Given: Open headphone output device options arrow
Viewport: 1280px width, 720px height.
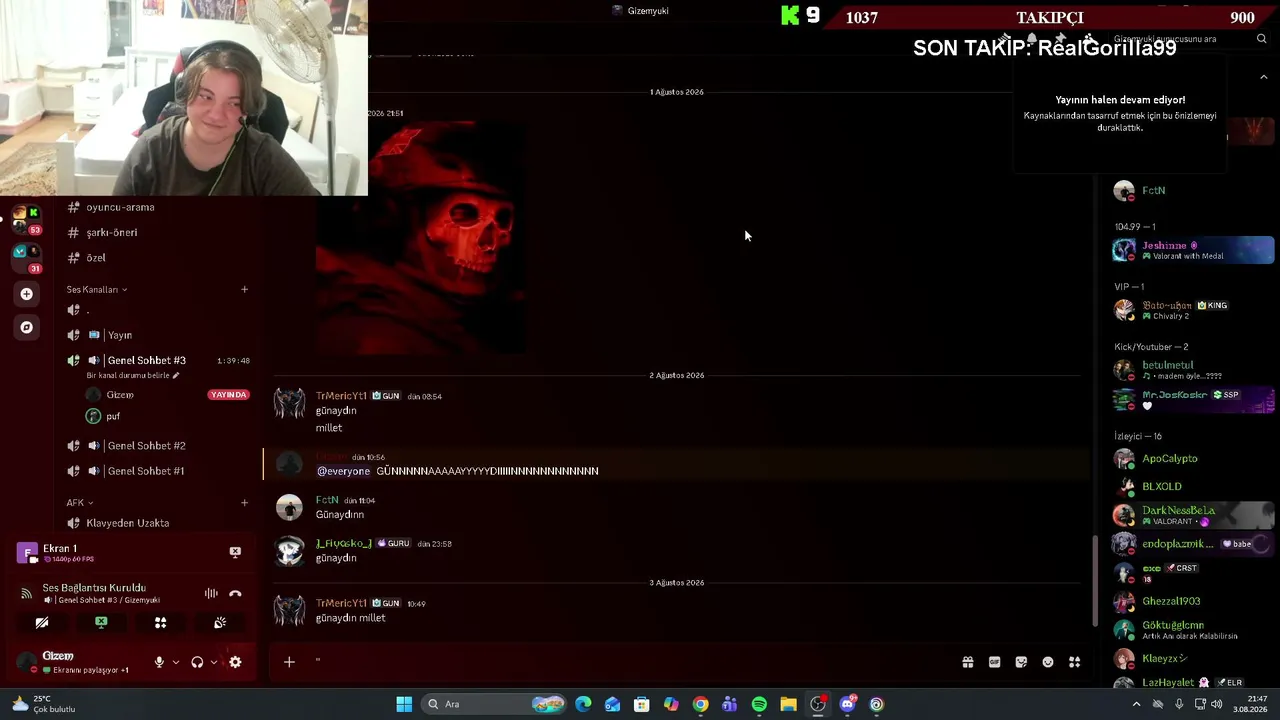Looking at the screenshot, I should pyautogui.click(x=213, y=662).
